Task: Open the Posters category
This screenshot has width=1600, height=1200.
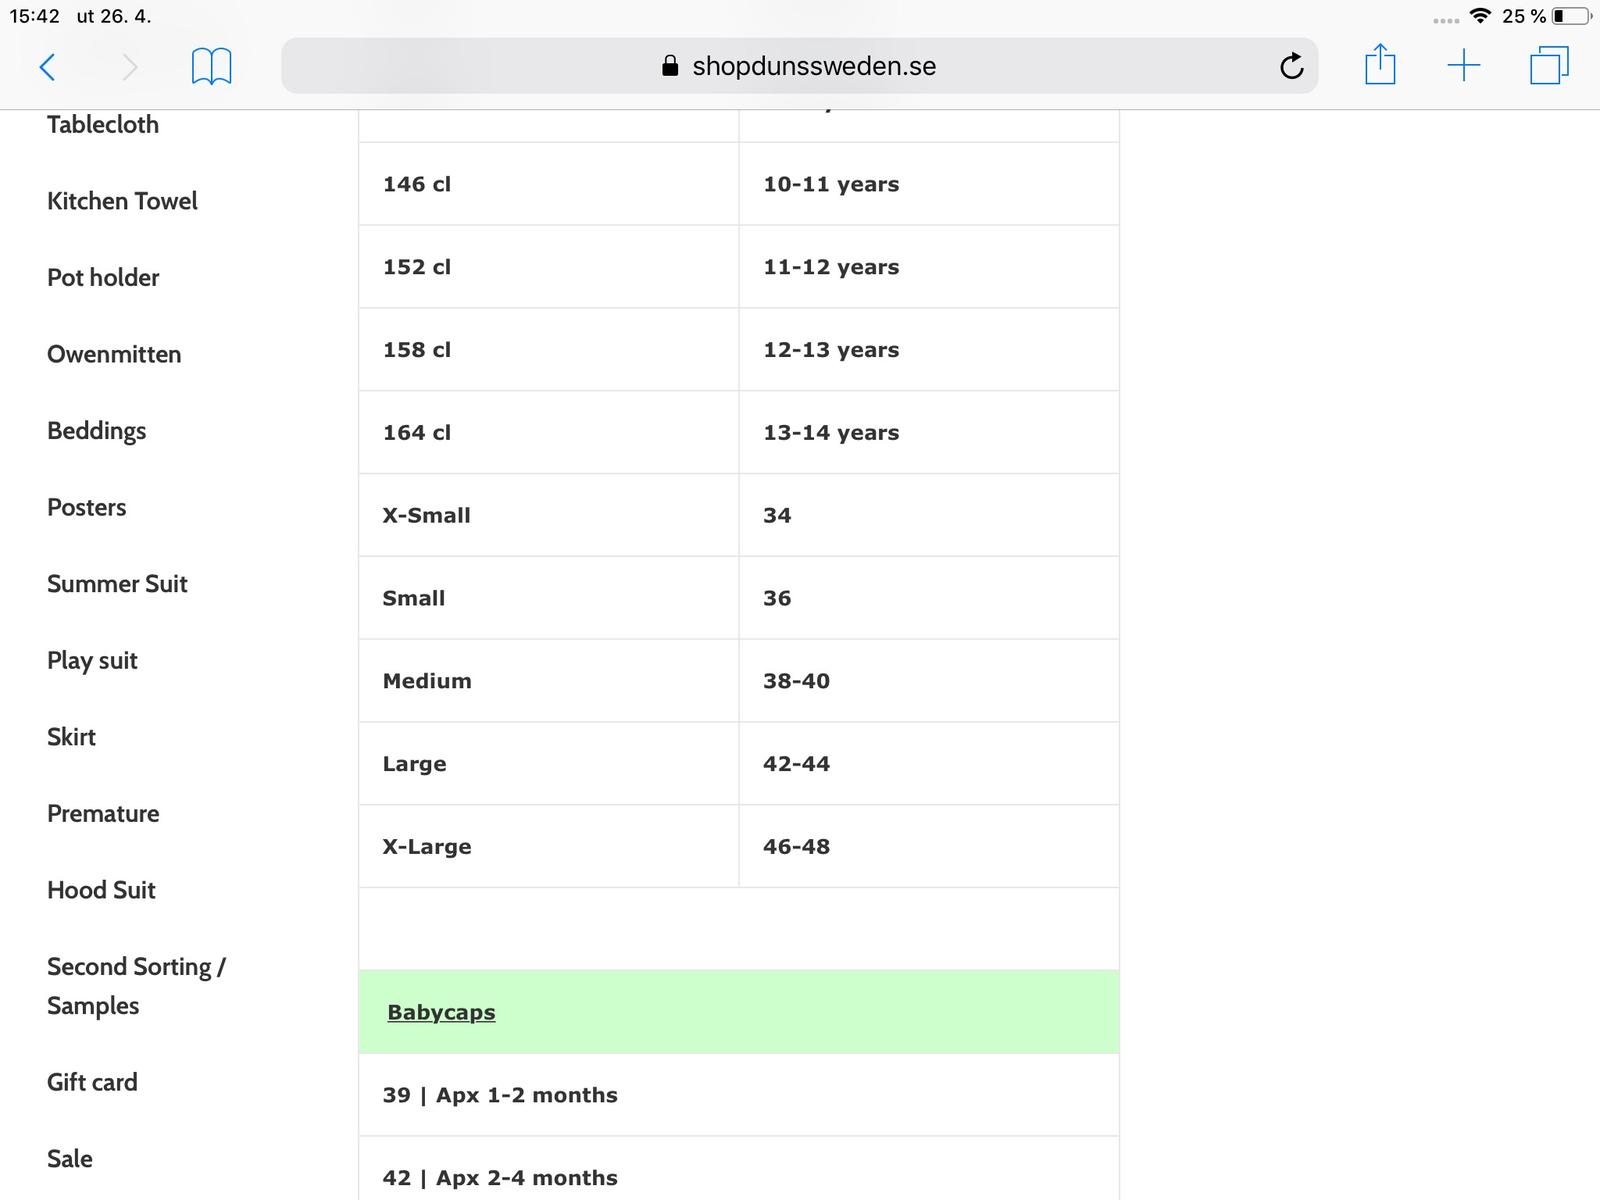Action: (x=86, y=507)
